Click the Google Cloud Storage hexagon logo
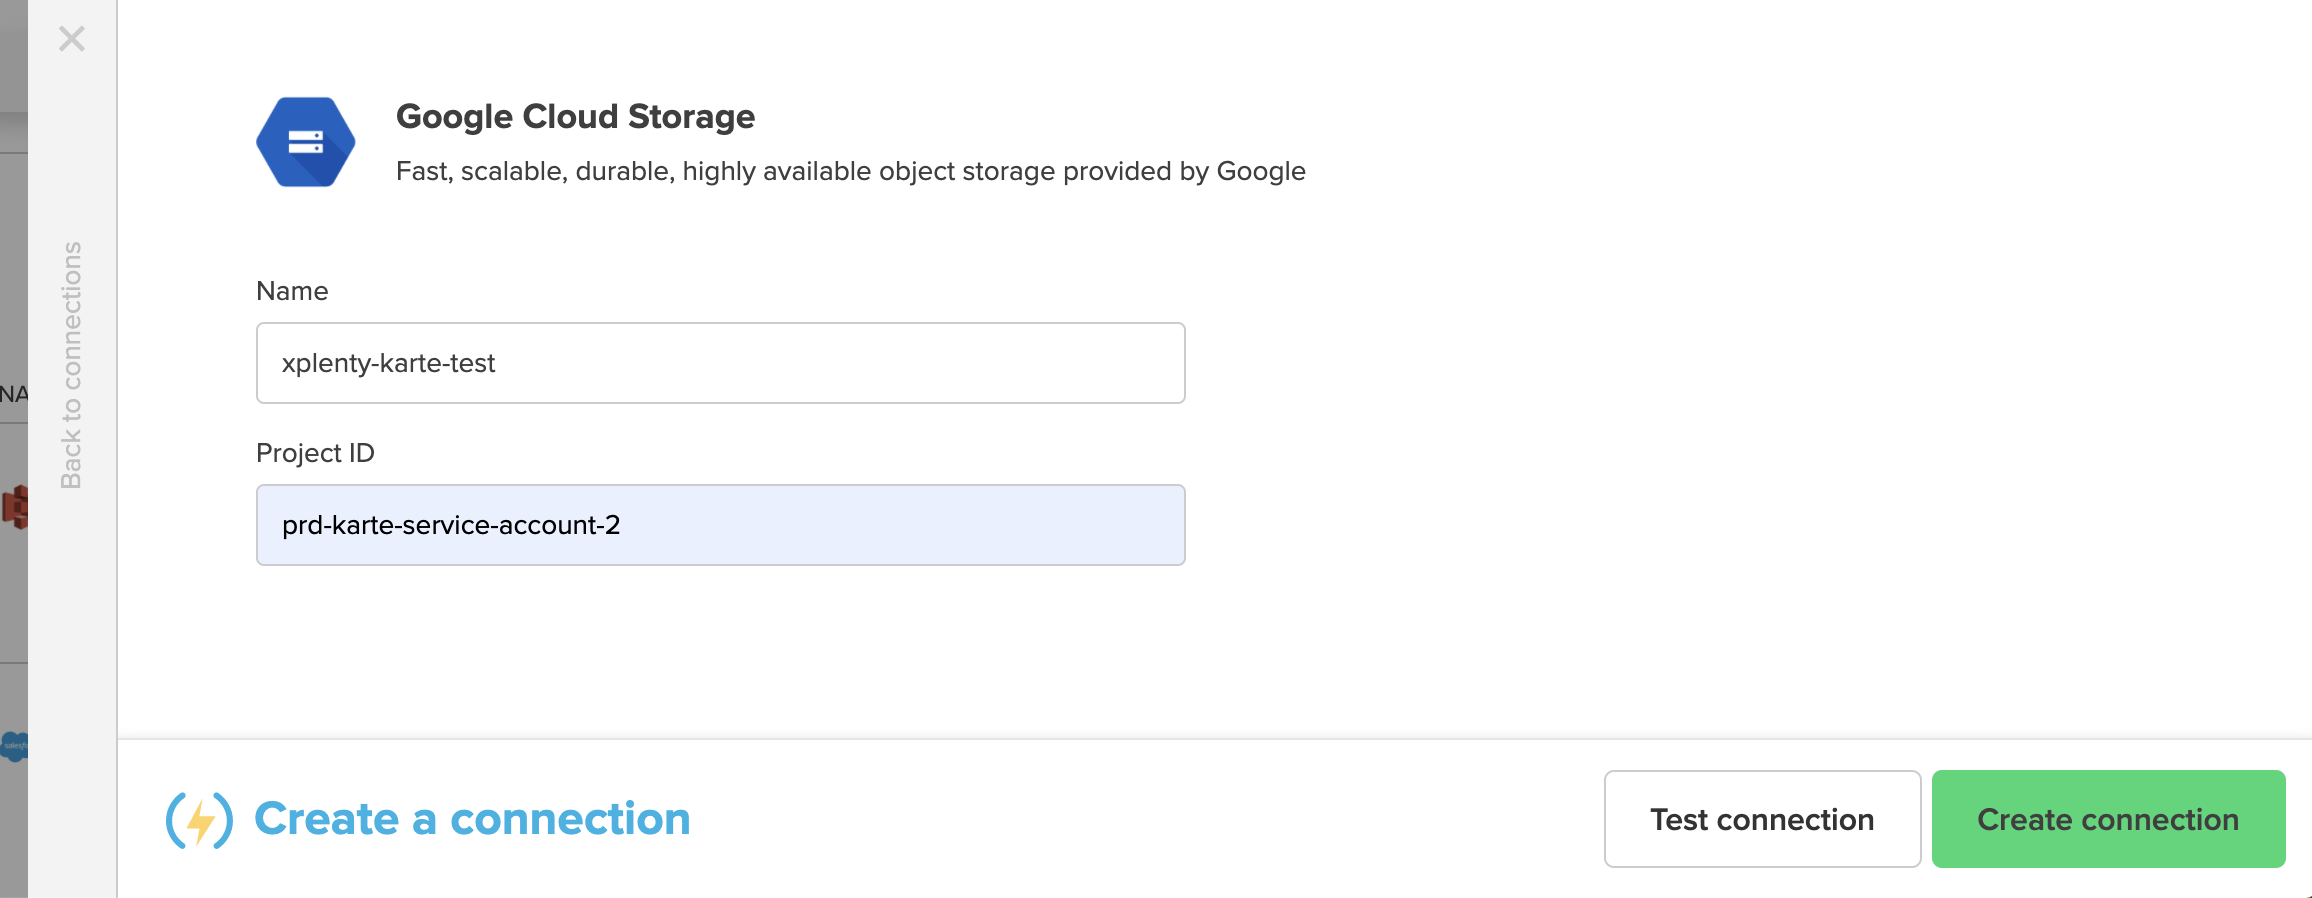The image size is (2312, 898). pos(305,142)
